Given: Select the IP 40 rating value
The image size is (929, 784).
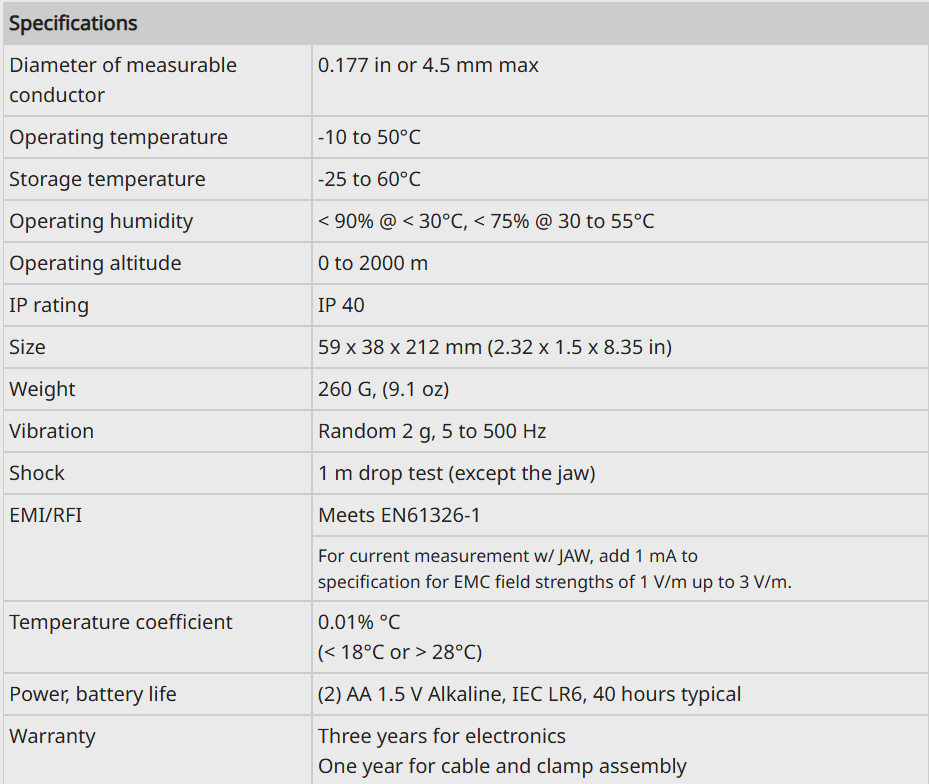Looking at the screenshot, I should coord(341,306).
